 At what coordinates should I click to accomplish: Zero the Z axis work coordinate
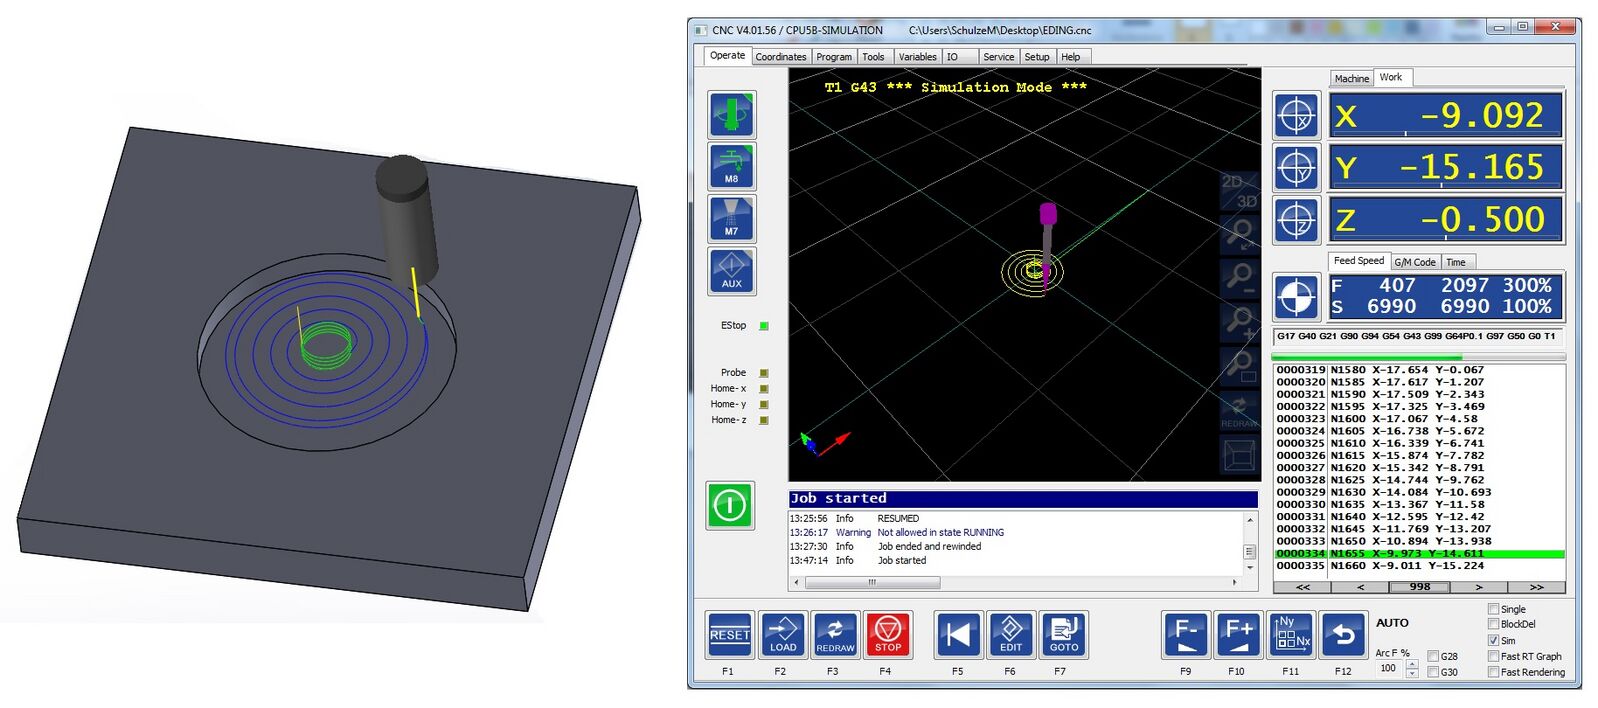pyautogui.click(x=1296, y=220)
